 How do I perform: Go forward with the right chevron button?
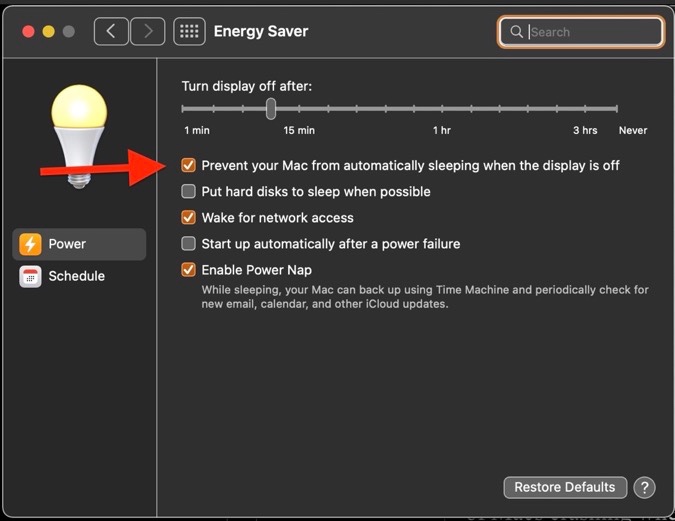point(148,31)
